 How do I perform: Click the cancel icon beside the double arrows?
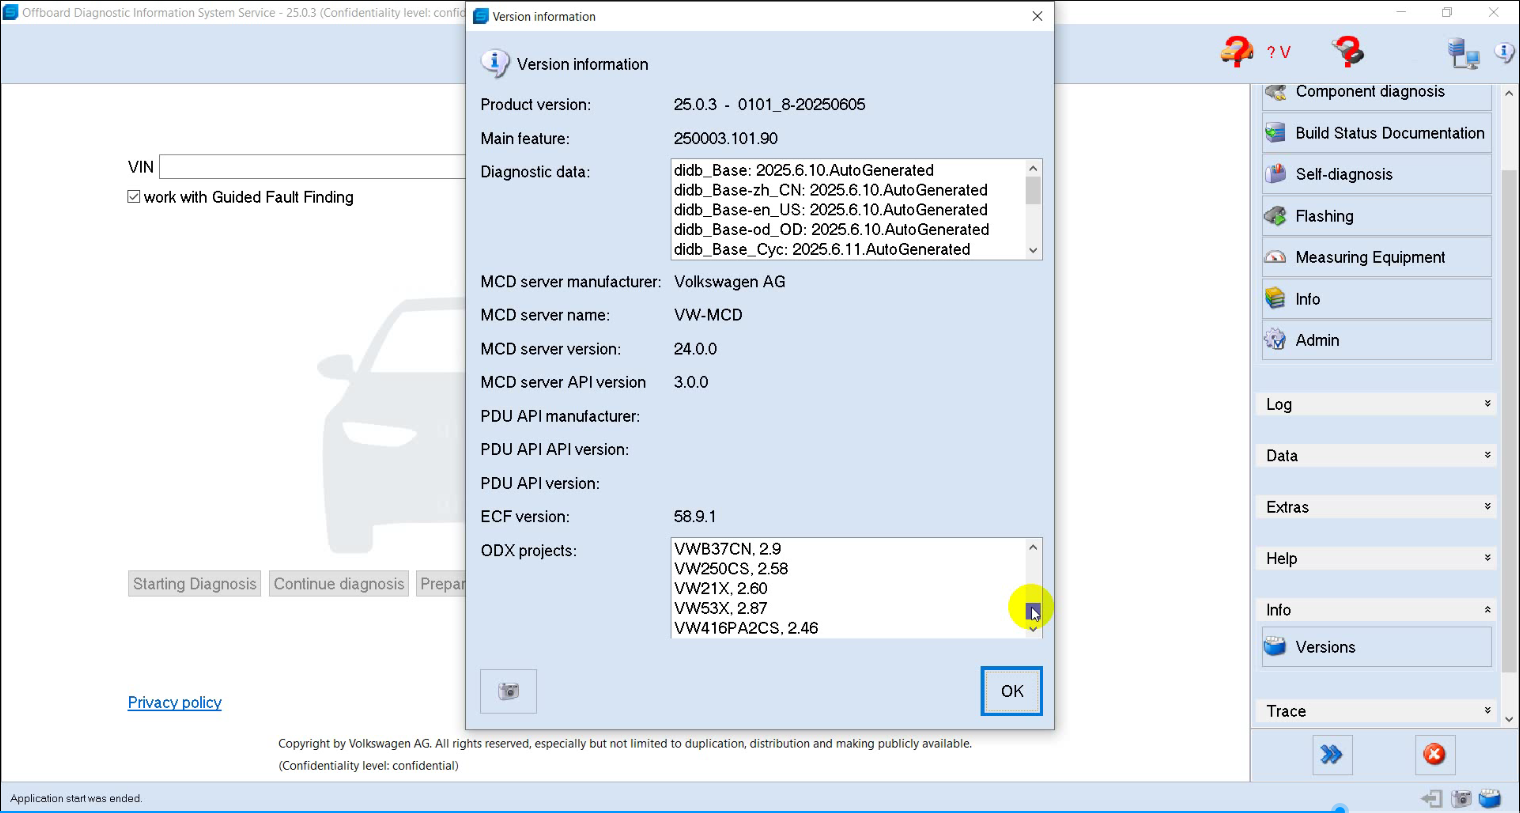point(1435,755)
